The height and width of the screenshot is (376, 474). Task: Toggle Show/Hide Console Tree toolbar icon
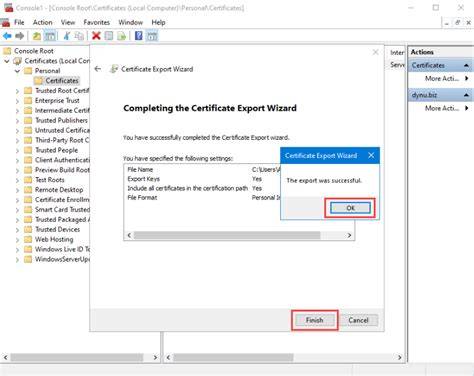tap(50, 36)
